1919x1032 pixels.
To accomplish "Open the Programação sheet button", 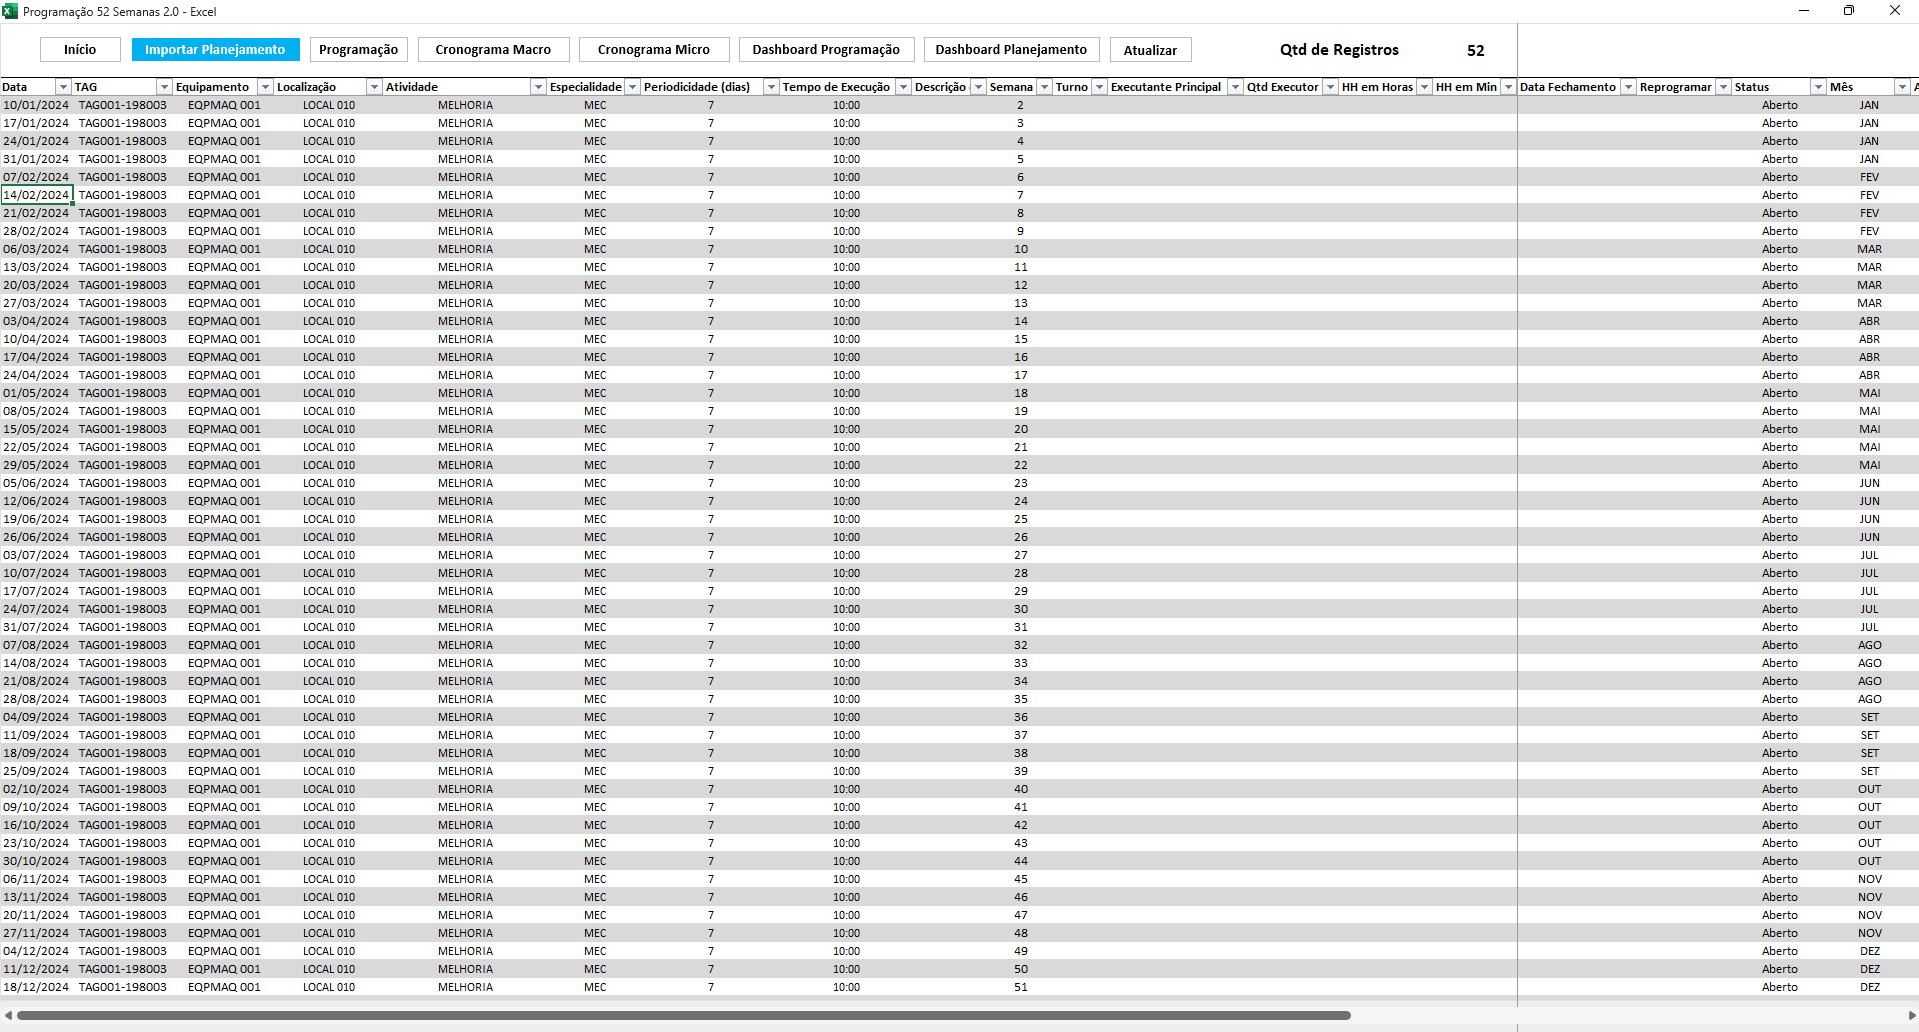I will tap(358, 50).
